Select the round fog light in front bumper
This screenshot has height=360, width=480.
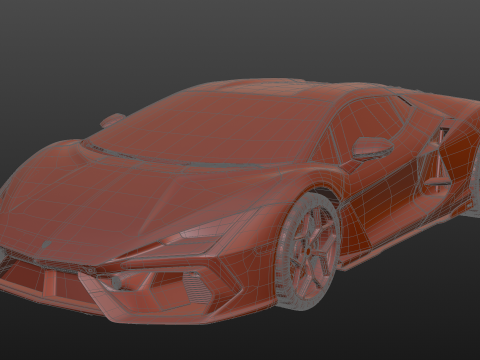[117, 283]
